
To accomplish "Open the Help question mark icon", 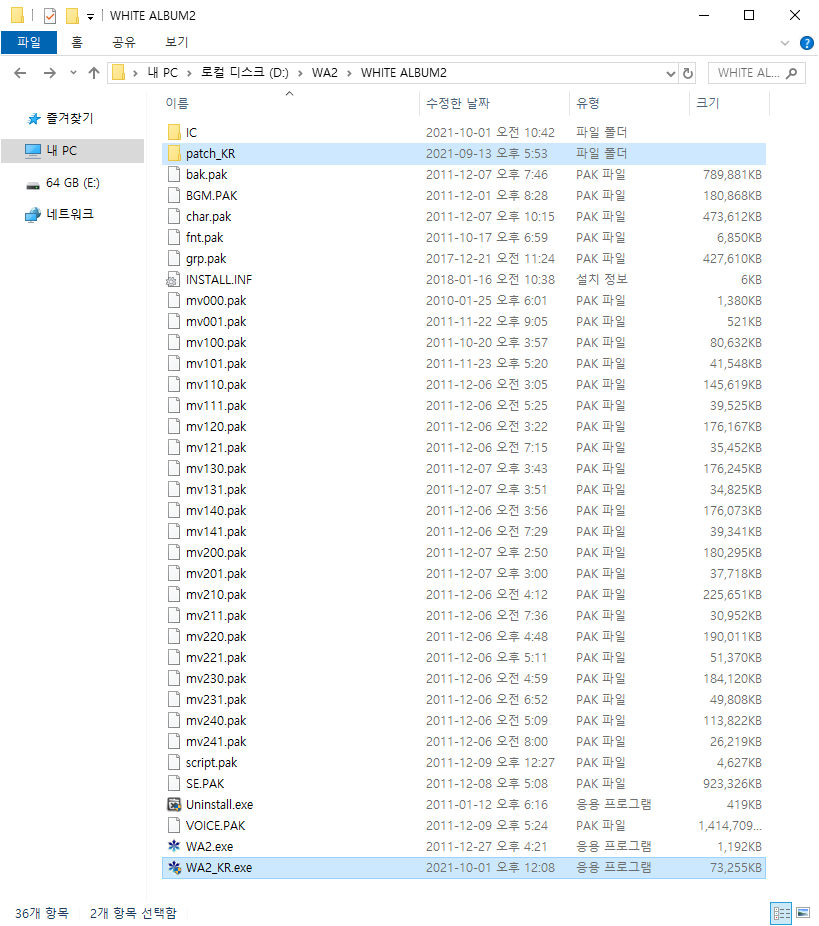I will (806, 43).
